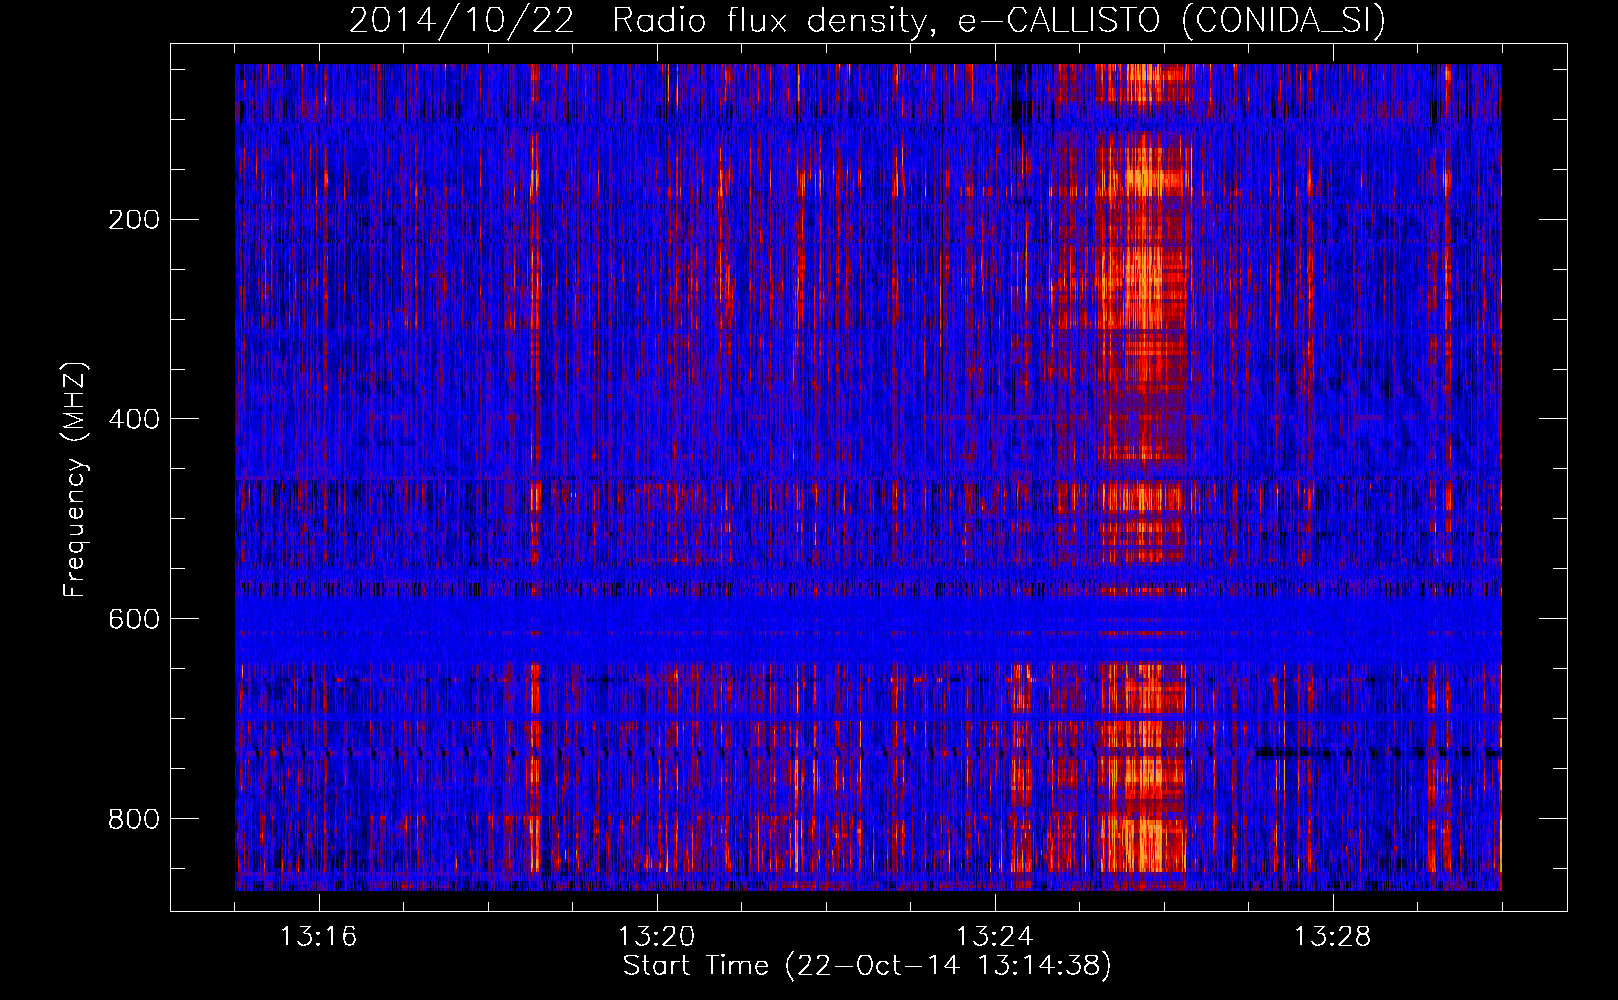This screenshot has height=1000, width=1618.
Task: Select the 800 frequency tick label
Action: click(134, 819)
